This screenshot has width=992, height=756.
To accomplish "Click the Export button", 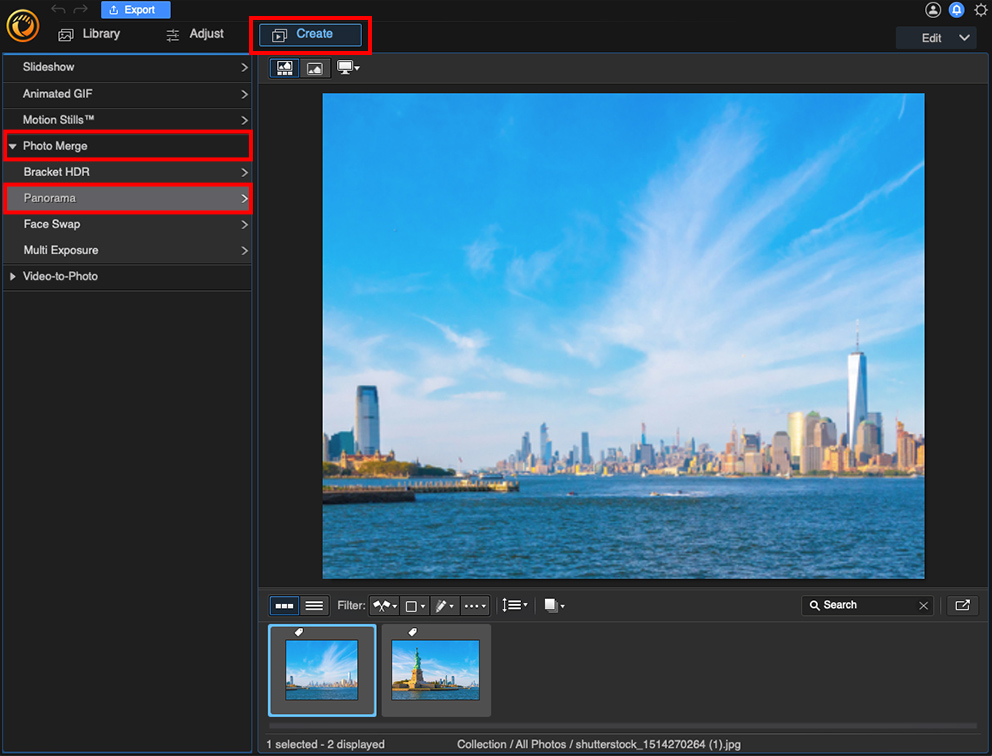I will click(x=135, y=10).
